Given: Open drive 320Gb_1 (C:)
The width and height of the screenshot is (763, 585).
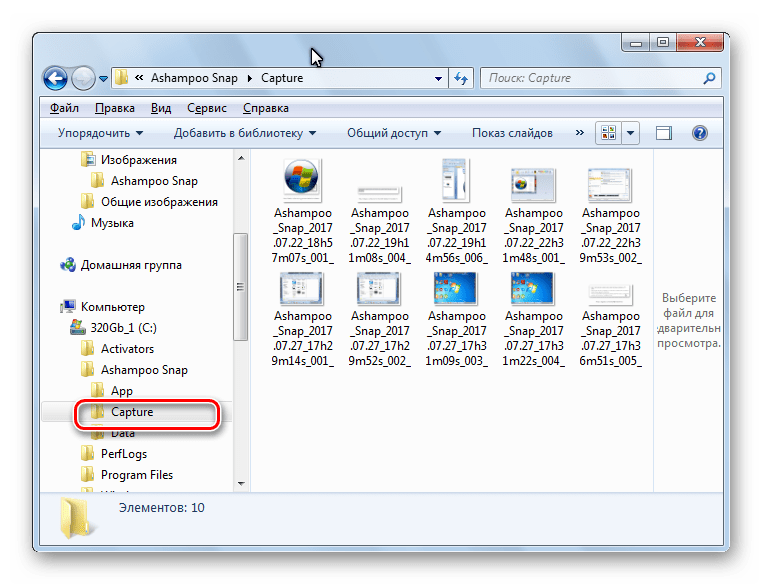Looking at the screenshot, I should point(124,328).
